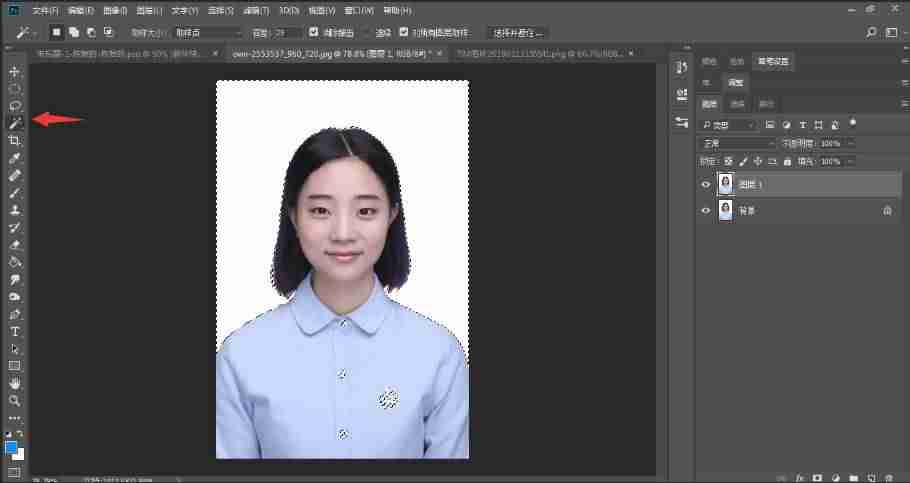Open the Image menu

point(115,10)
